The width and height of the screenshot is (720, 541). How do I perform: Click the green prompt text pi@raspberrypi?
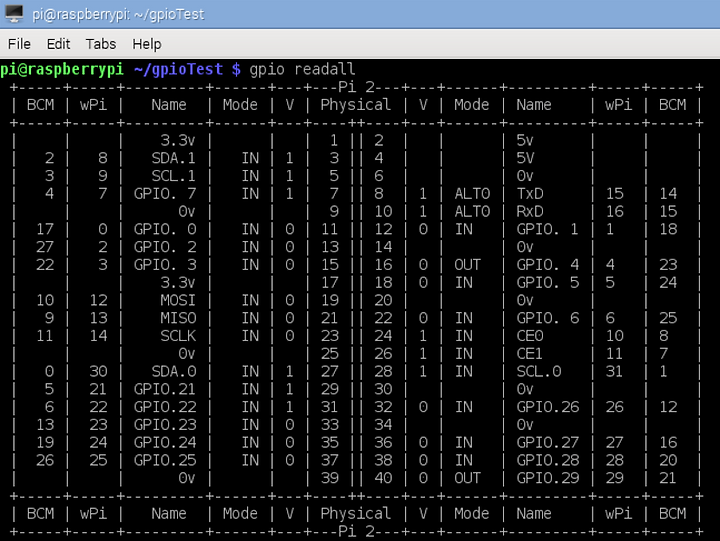pos(62,69)
